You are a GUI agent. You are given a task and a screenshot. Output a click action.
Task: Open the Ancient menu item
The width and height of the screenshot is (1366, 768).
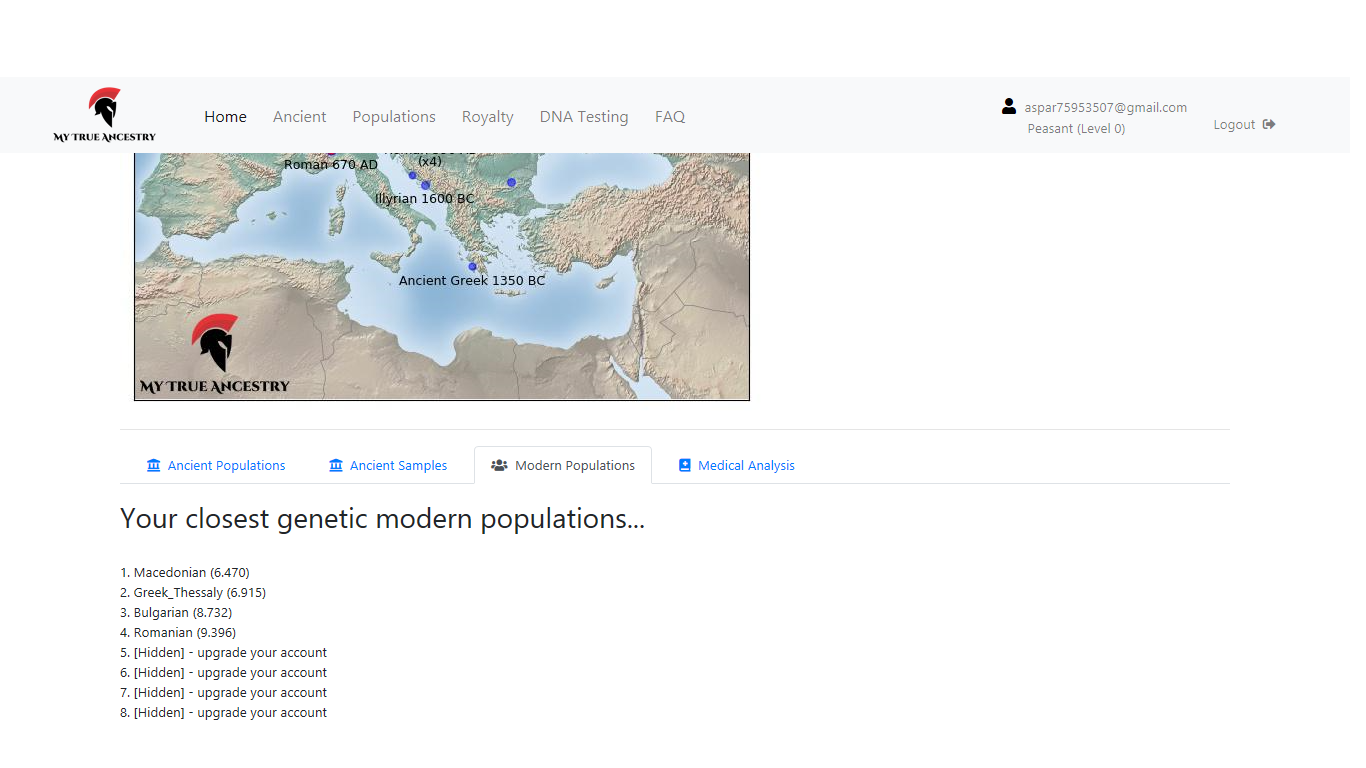click(300, 116)
